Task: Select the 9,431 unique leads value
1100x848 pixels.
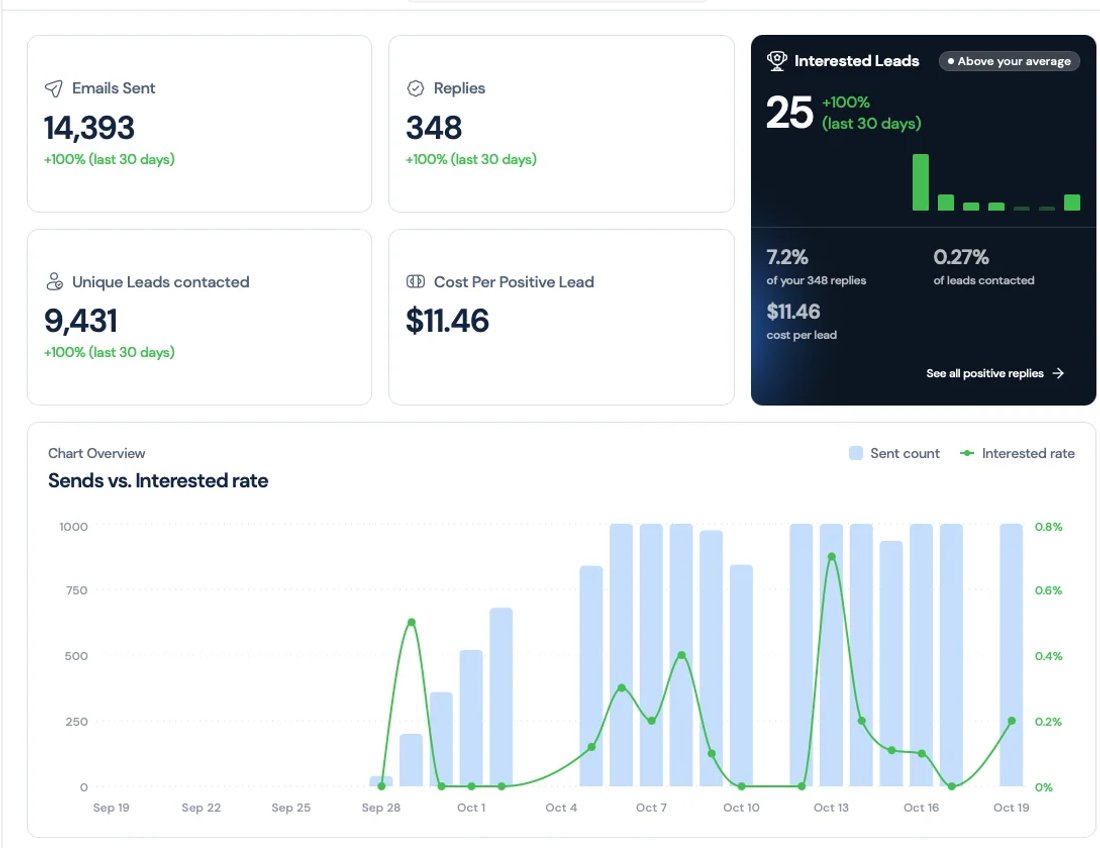Action: (x=81, y=321)
